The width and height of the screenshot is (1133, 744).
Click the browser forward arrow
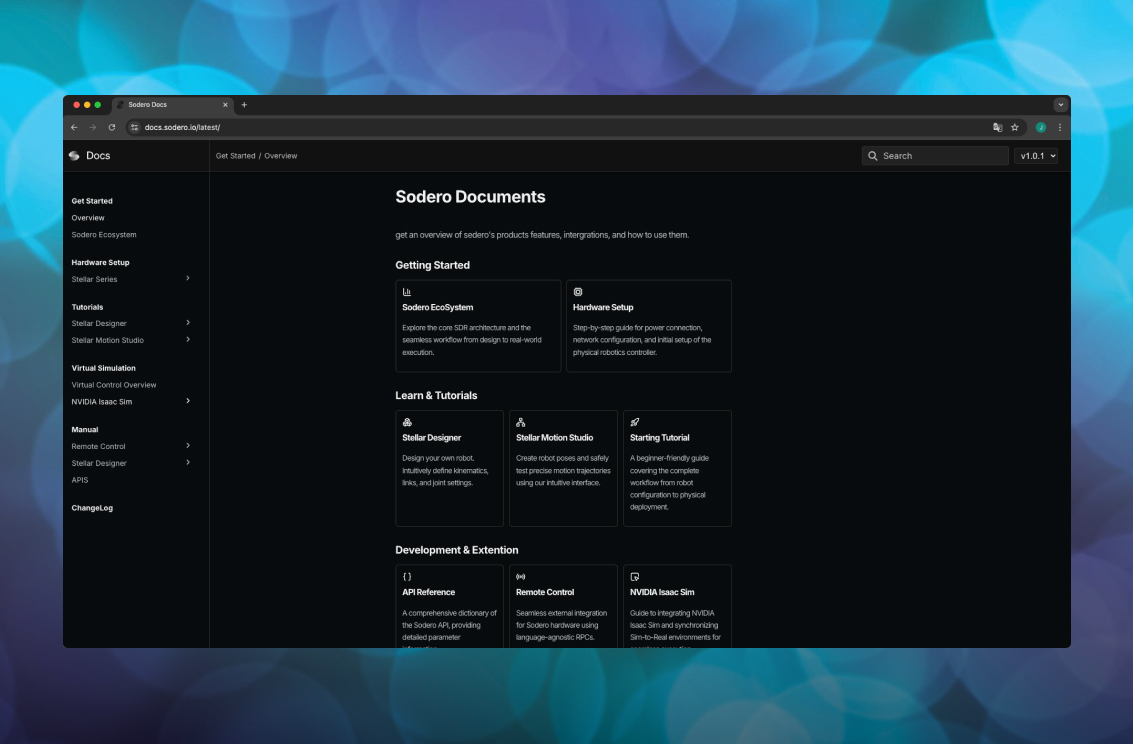92,127
